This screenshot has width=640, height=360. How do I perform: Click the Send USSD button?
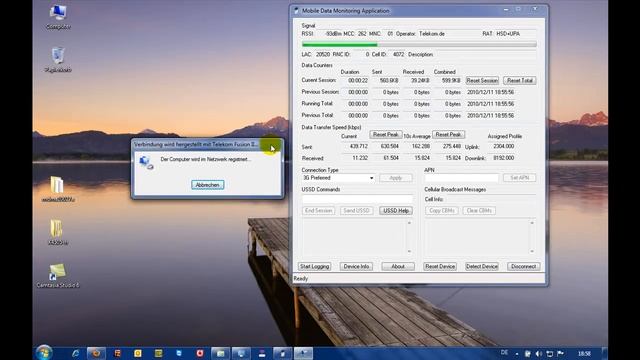point(356,211)
